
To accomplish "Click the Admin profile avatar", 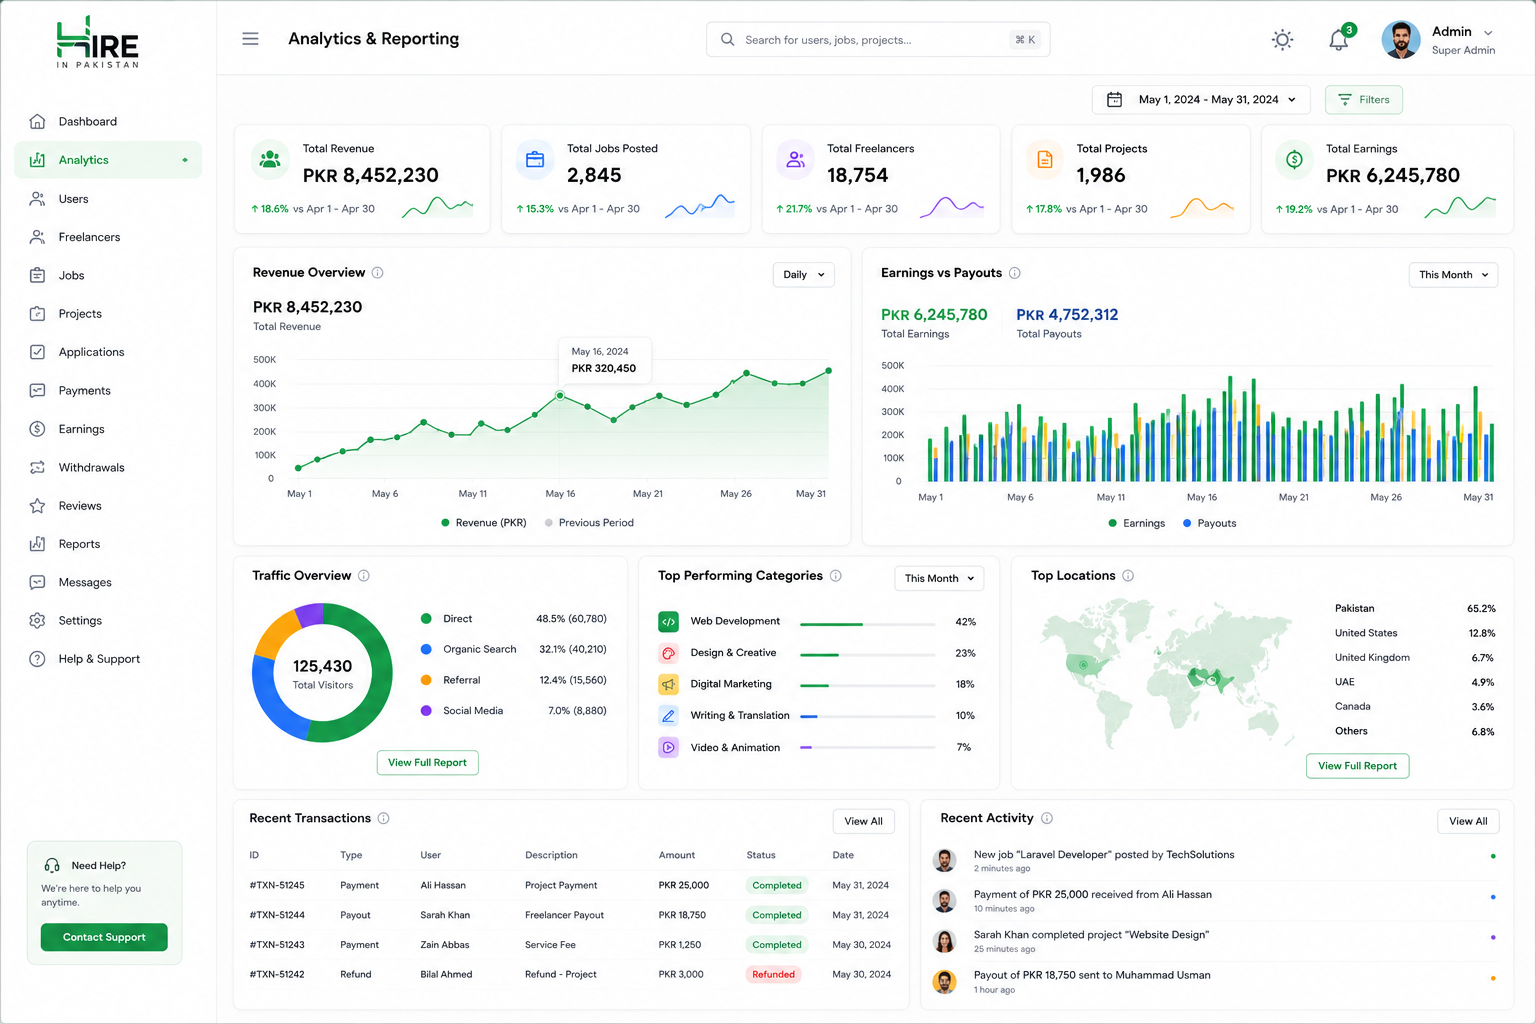I will [x=1401, y=40].
